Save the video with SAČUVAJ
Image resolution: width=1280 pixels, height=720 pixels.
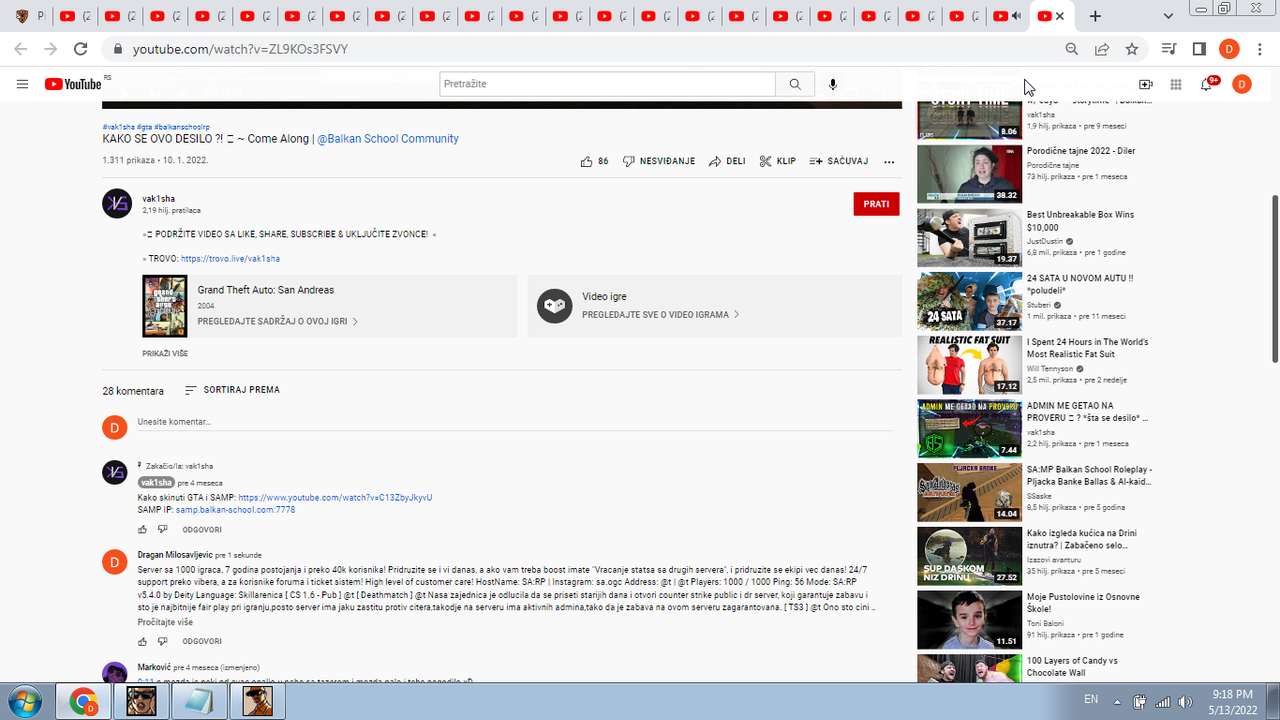838,161
